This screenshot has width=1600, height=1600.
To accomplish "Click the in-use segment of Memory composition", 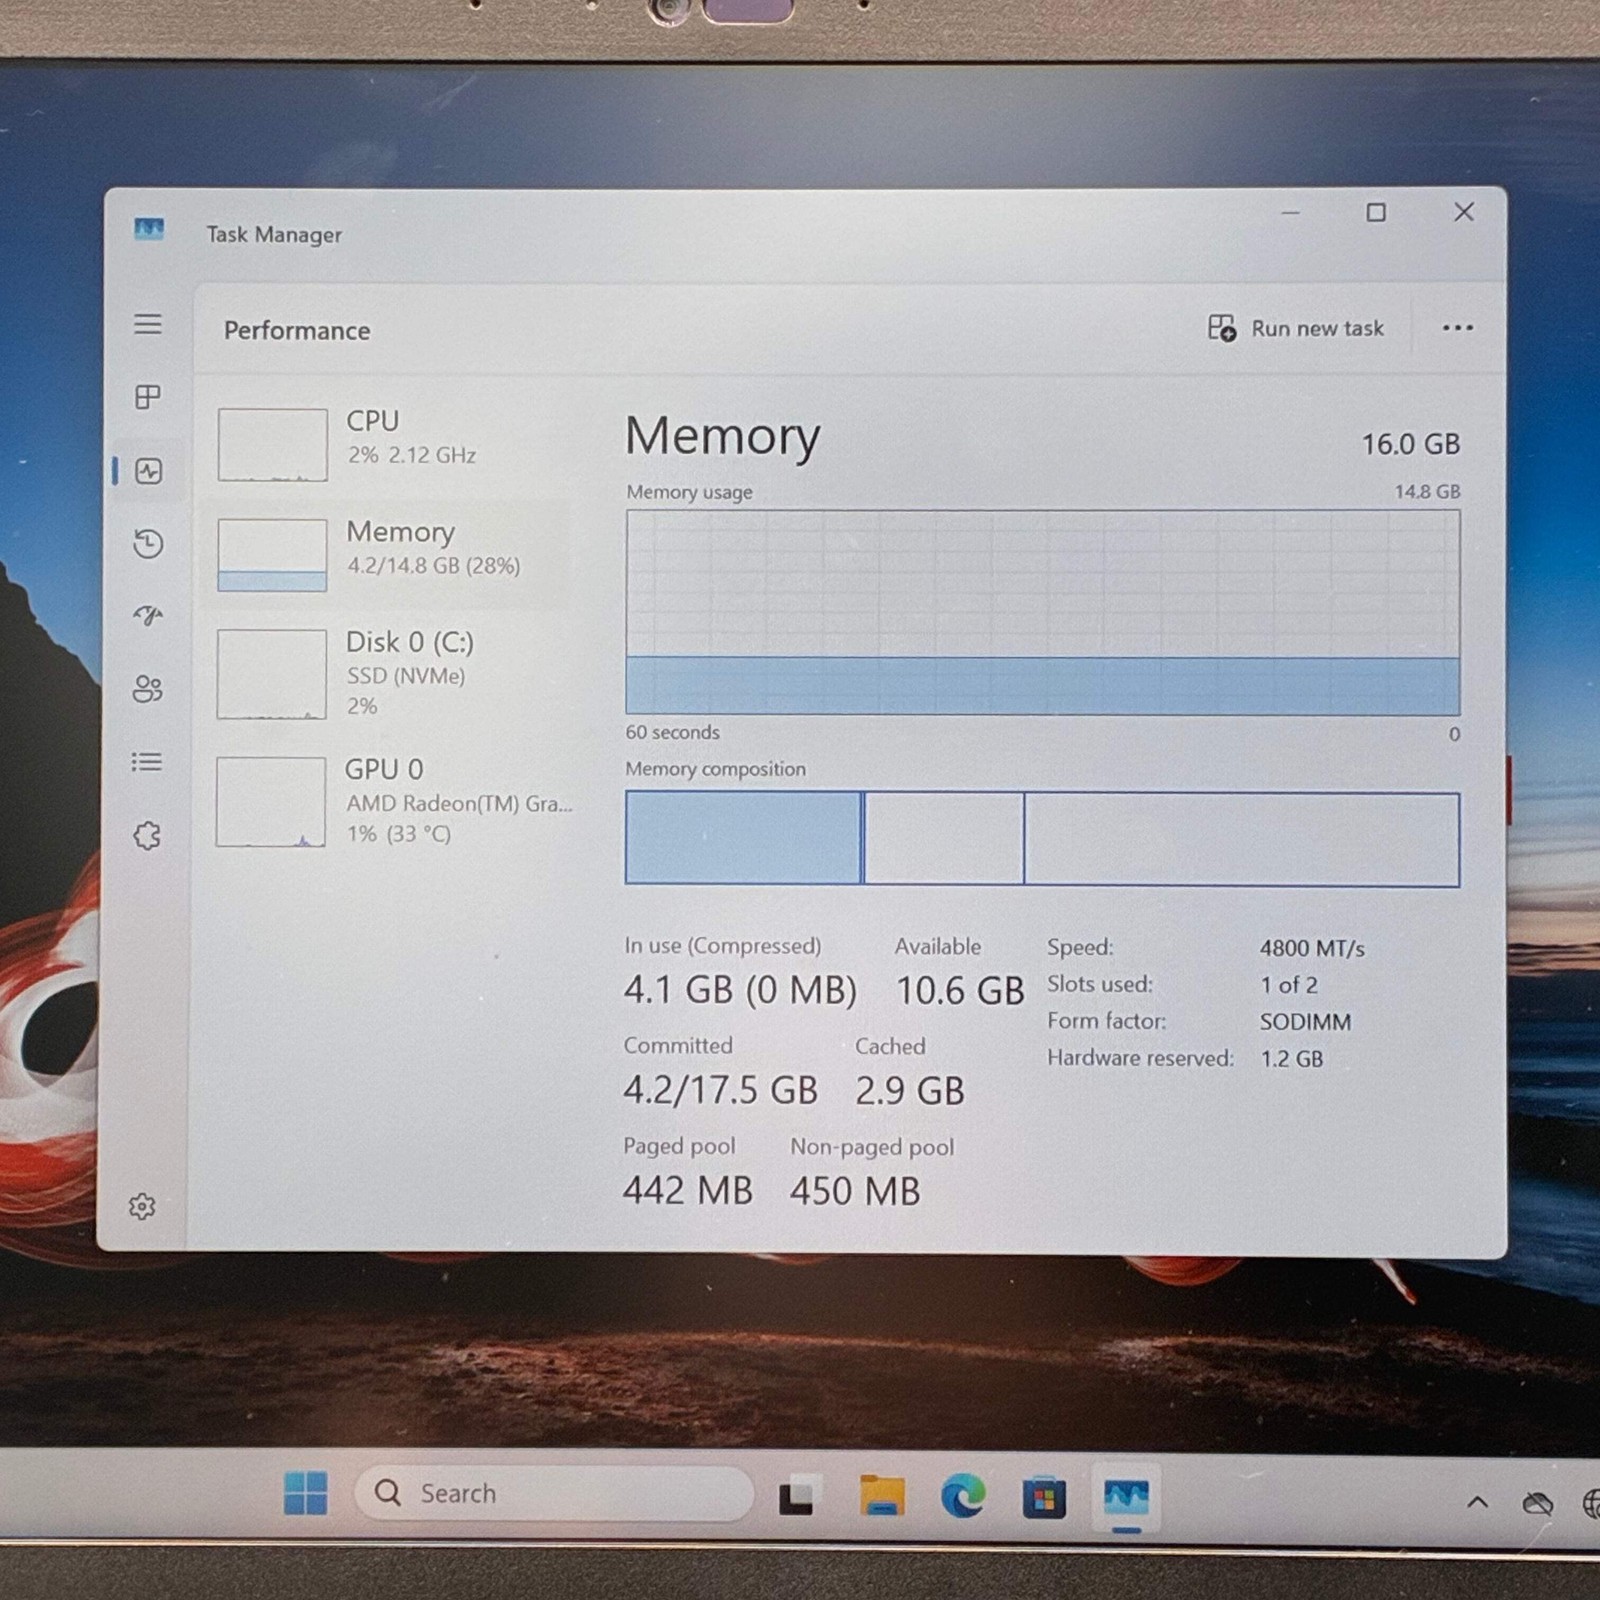I will (743, 838).
